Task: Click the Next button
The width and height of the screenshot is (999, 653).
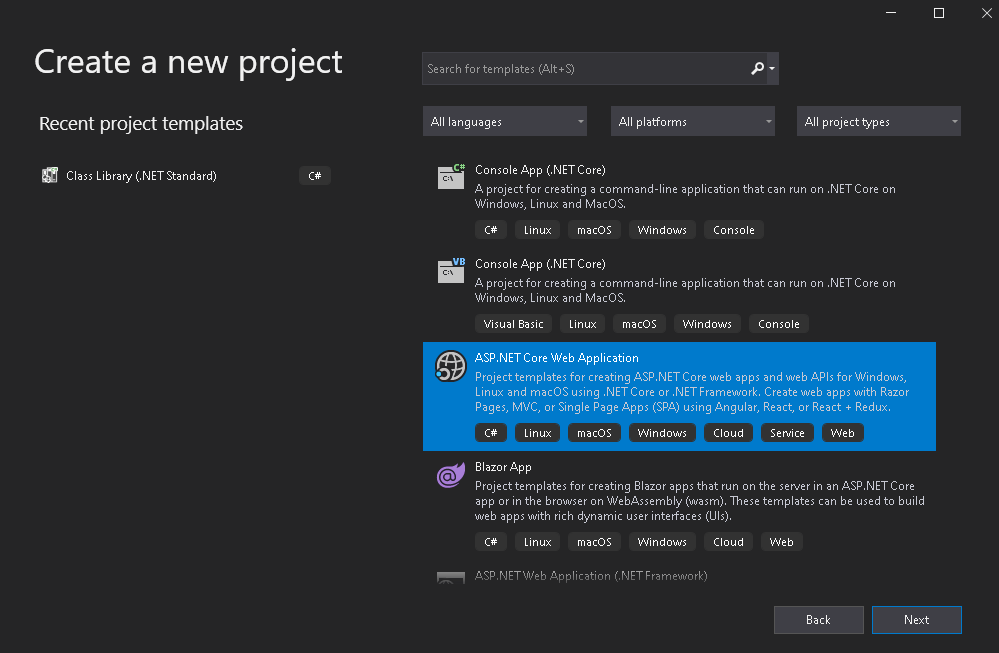Action: 916,620
